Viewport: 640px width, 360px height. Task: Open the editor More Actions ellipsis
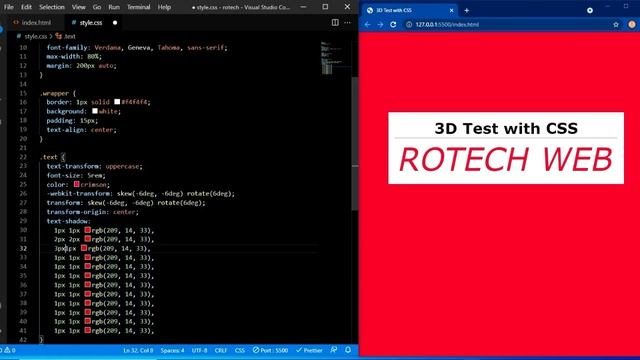[x=347, y=22]
